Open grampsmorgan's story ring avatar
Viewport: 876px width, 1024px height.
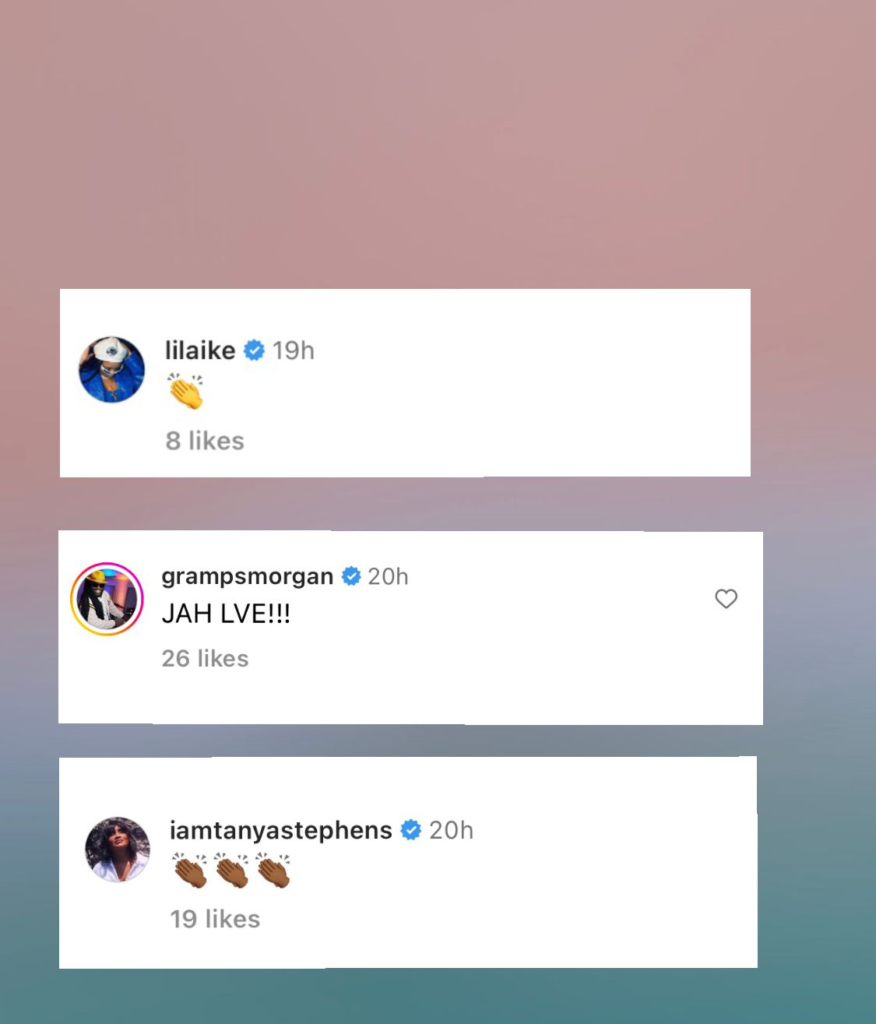coord(107,599)
